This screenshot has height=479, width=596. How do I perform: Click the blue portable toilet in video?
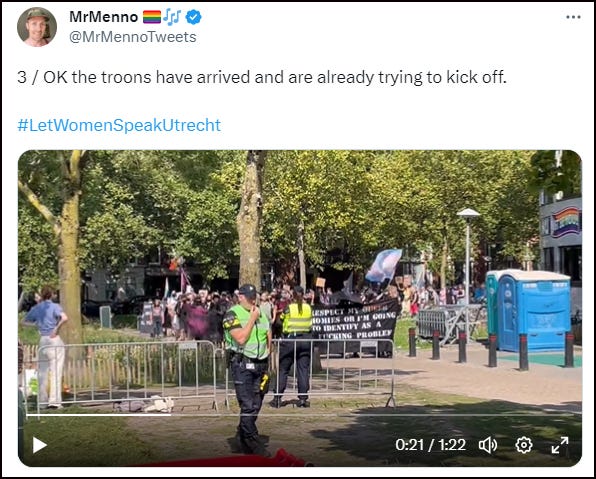pos(533,311)
